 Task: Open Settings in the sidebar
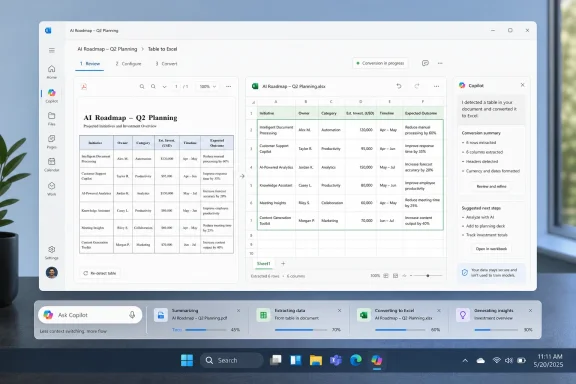pyautogui.click(x=51, y=252)
